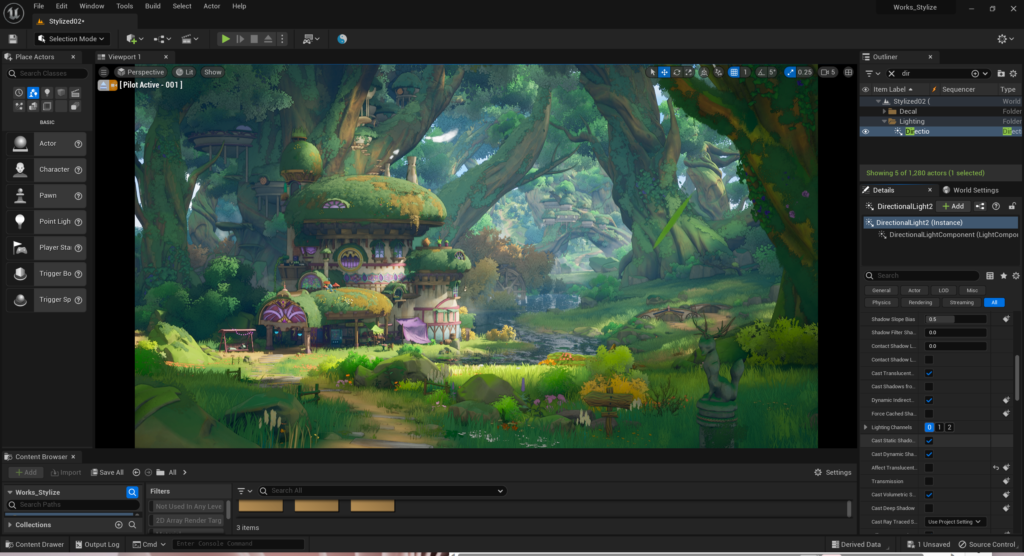Screen dimensions: 1024x556
Task: Select the rotate gizmo tool in viewport
Action: click(677, 72)
